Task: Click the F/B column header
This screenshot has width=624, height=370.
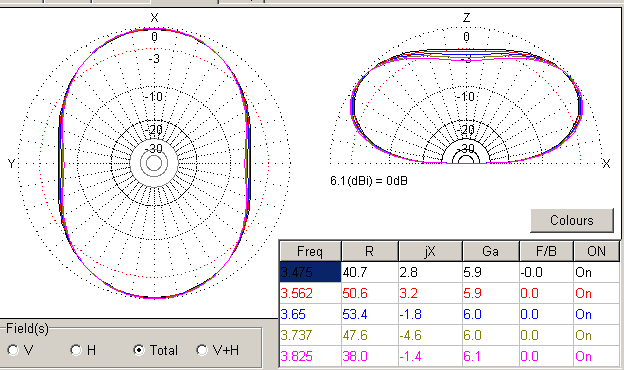Action: [x=546, y=251]
